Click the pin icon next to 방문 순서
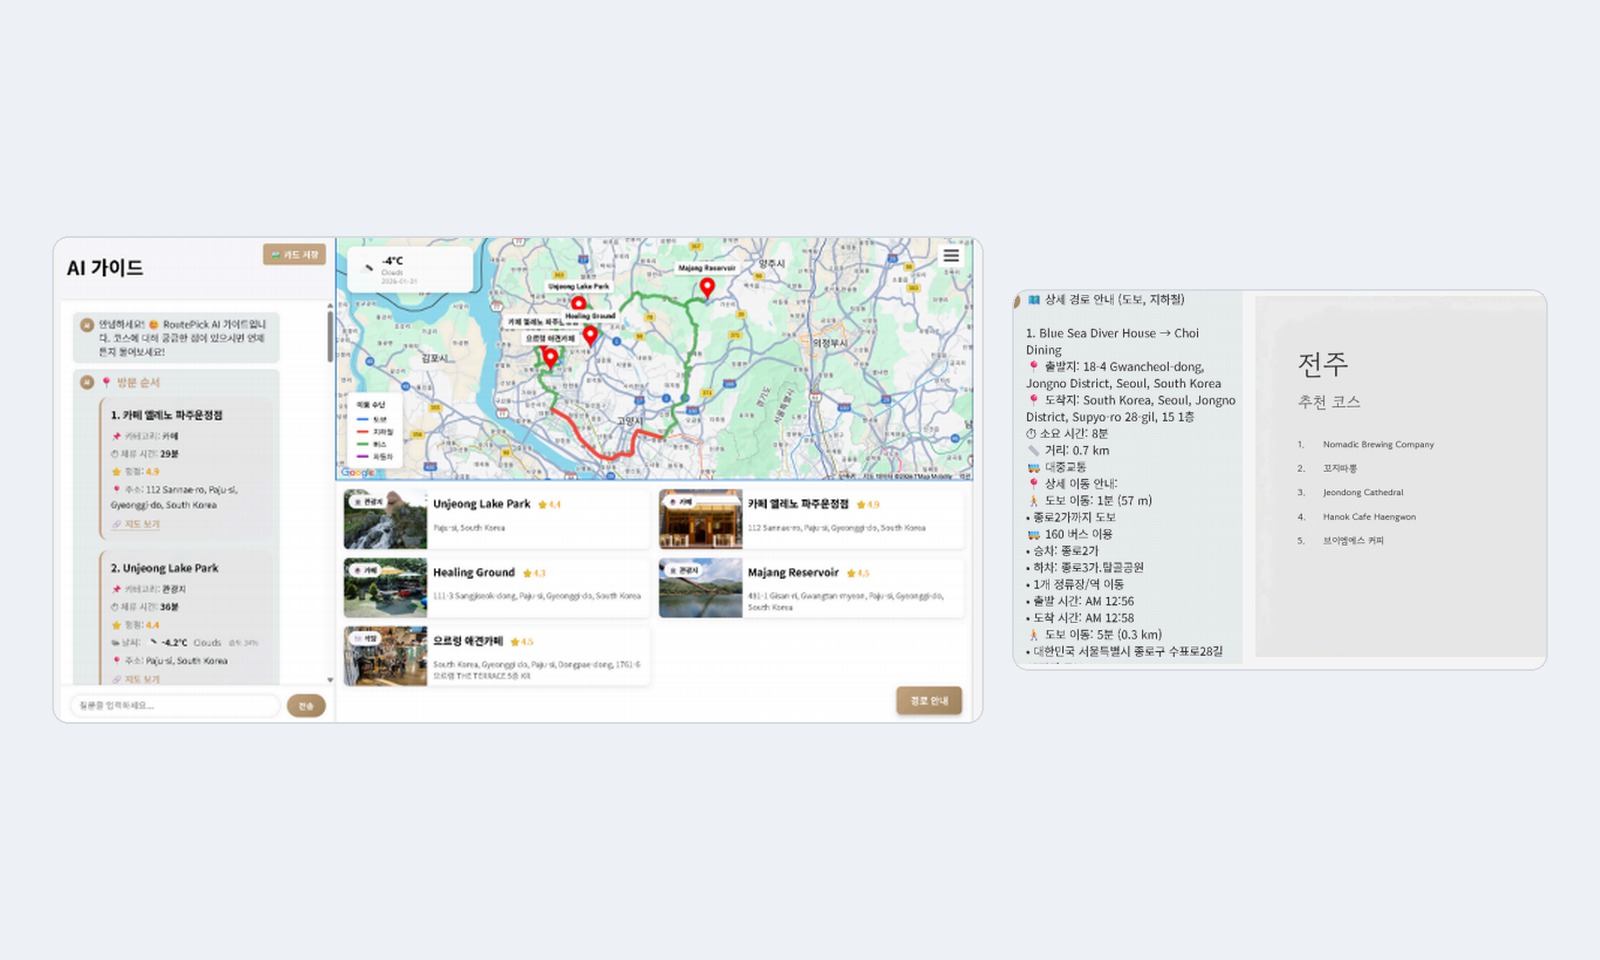The width and height of the screenshot is (1600, 960). click(x=106, y=383)
